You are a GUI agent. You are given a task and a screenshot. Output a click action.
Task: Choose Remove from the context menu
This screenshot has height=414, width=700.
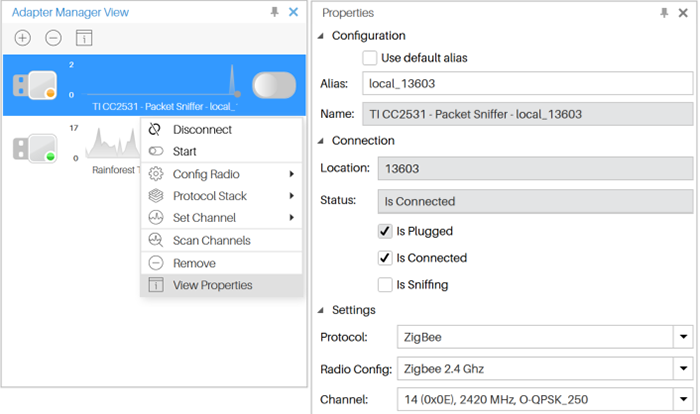point(221,263)
